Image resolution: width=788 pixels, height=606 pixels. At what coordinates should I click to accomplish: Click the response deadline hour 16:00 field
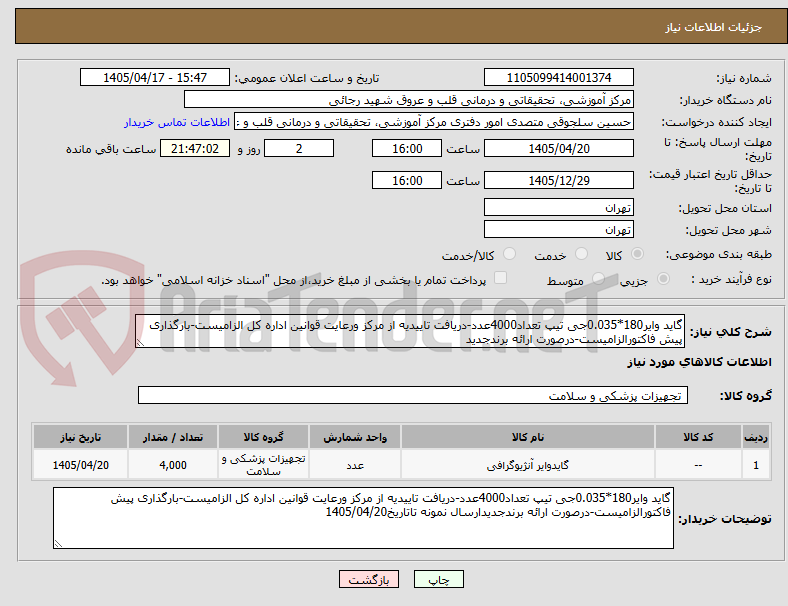point(407,149)
